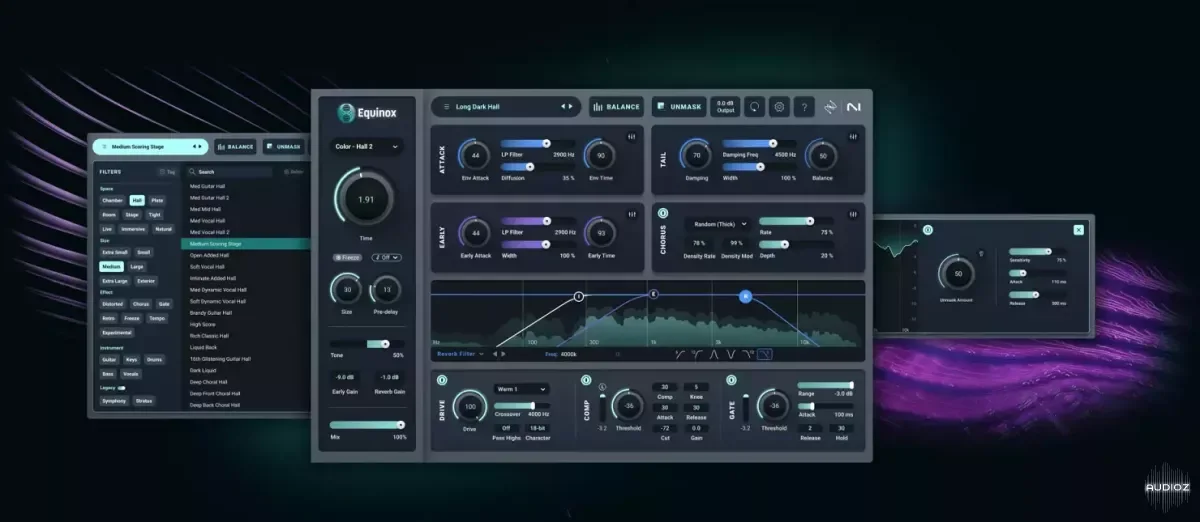Choose the bell peak filter shape icon
Viewport: 1200px width, 522px height.
coord(714,353)
